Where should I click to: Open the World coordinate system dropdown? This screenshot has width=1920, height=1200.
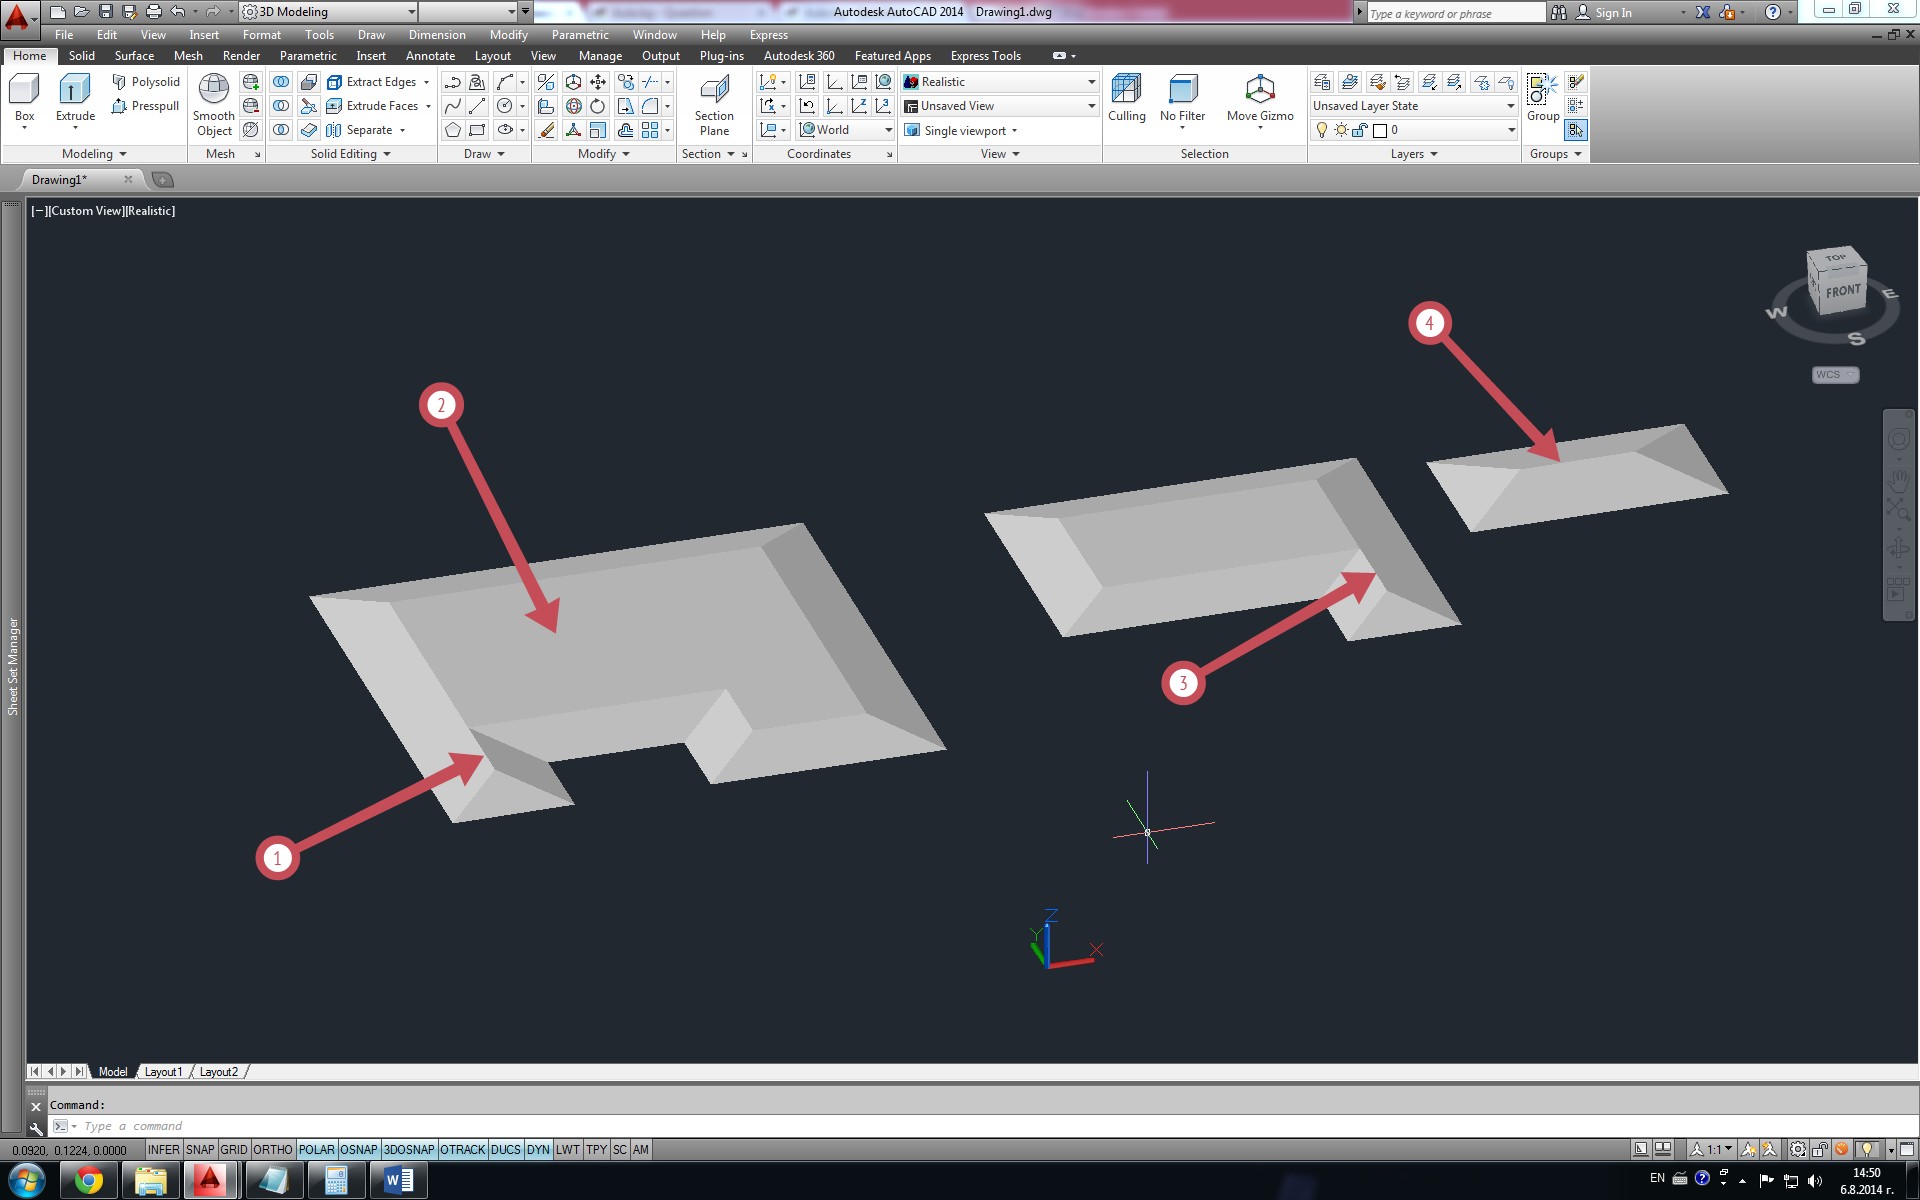tap(846, 130)
